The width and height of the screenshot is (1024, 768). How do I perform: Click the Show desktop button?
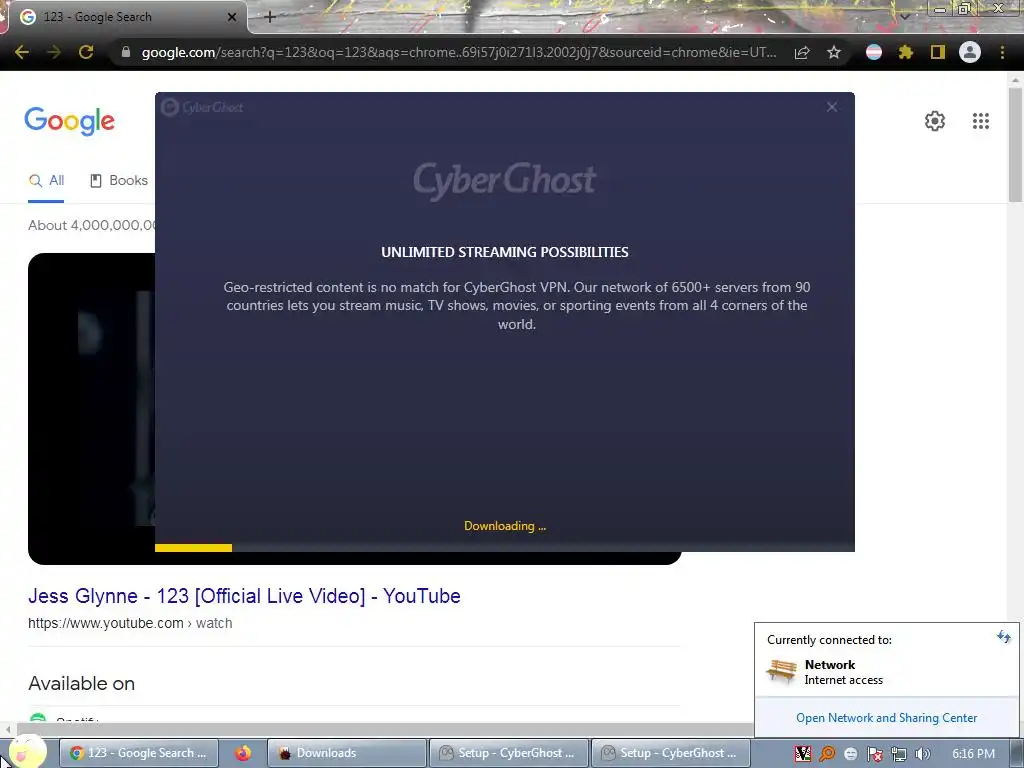pos(1016,753)
